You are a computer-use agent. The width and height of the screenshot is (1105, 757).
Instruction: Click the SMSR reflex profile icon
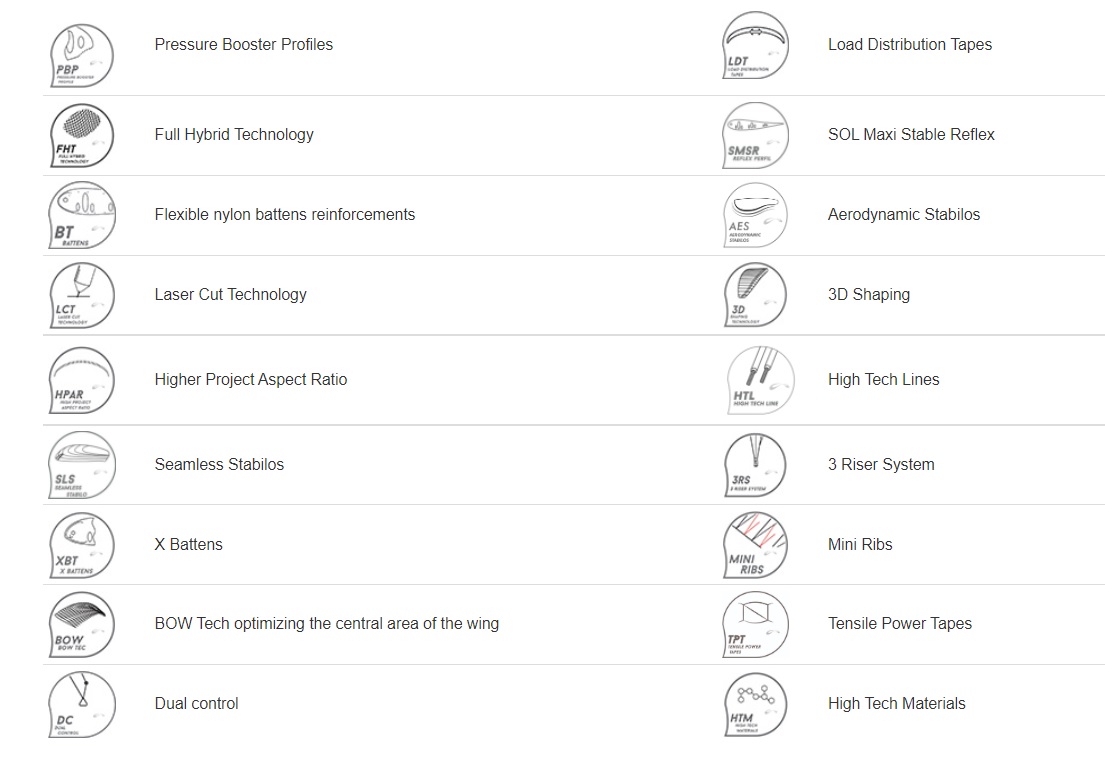point(755,135)
